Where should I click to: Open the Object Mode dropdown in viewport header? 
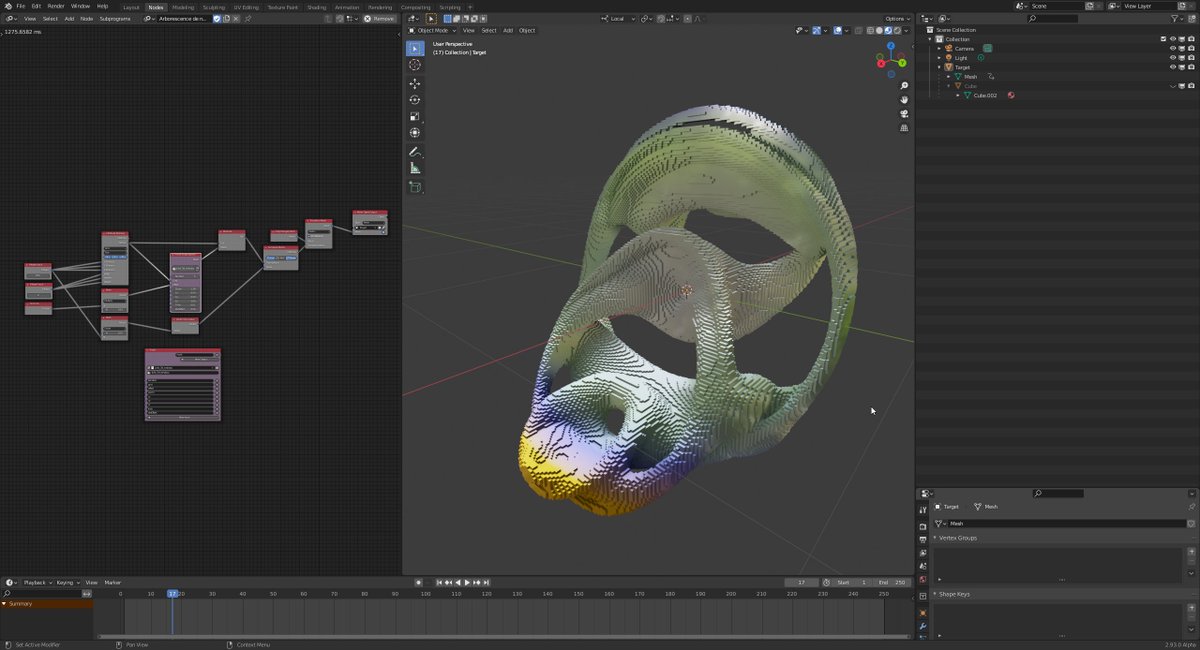pyautogui.click(x=433, y=30)
